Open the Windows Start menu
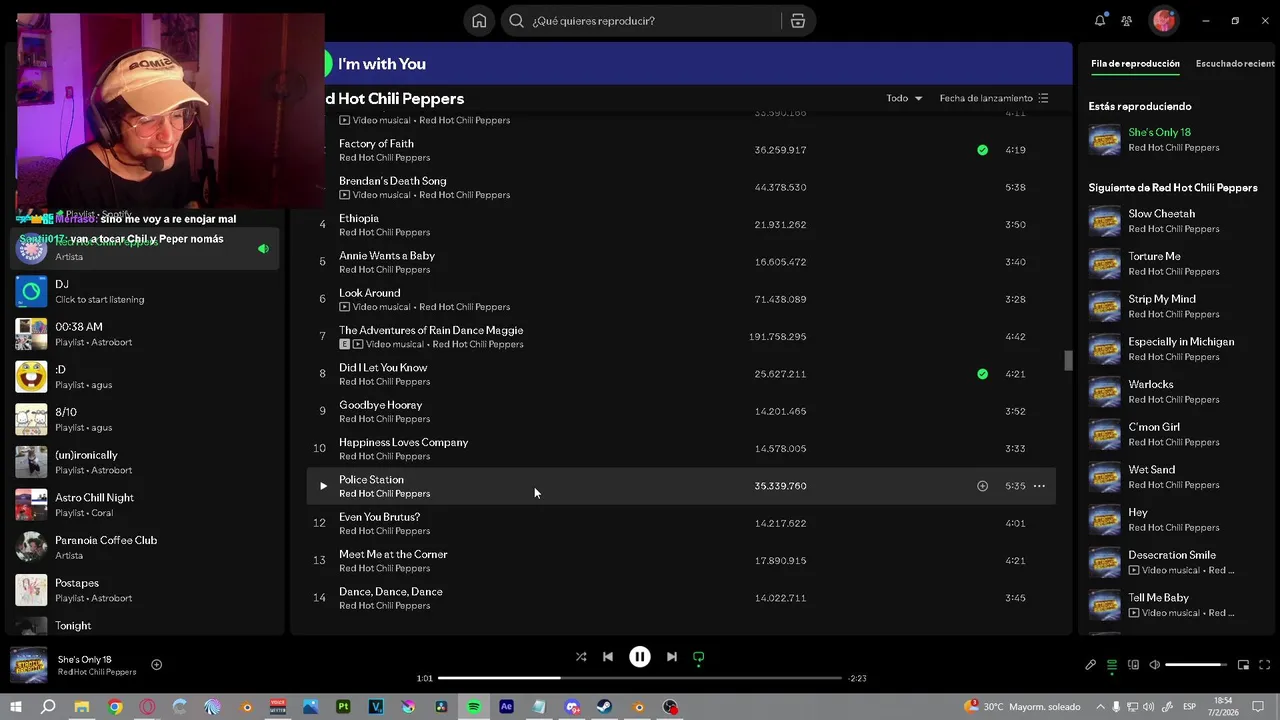 tap(15, 707)
